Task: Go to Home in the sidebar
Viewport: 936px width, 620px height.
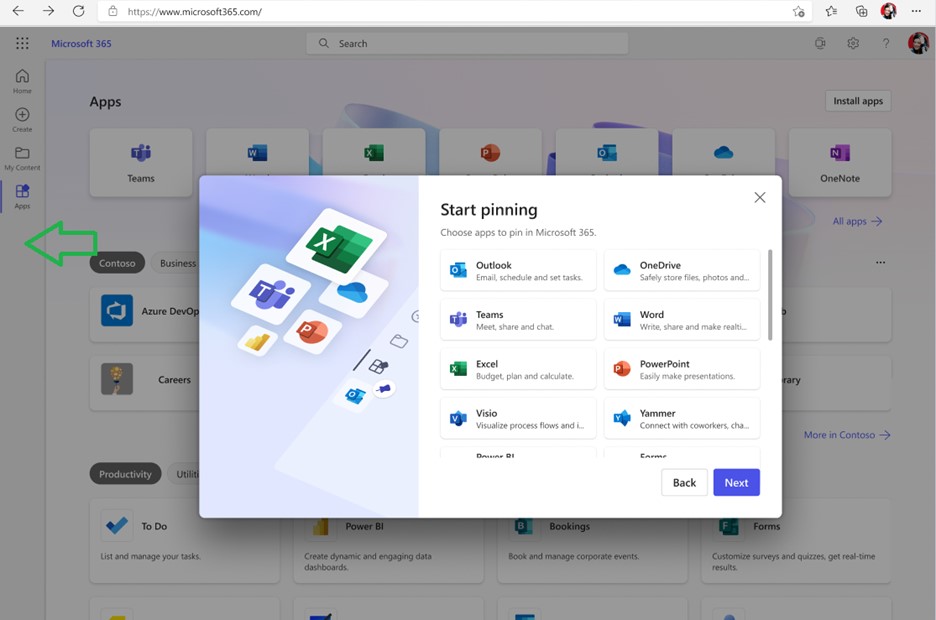Action: [22, 81]
